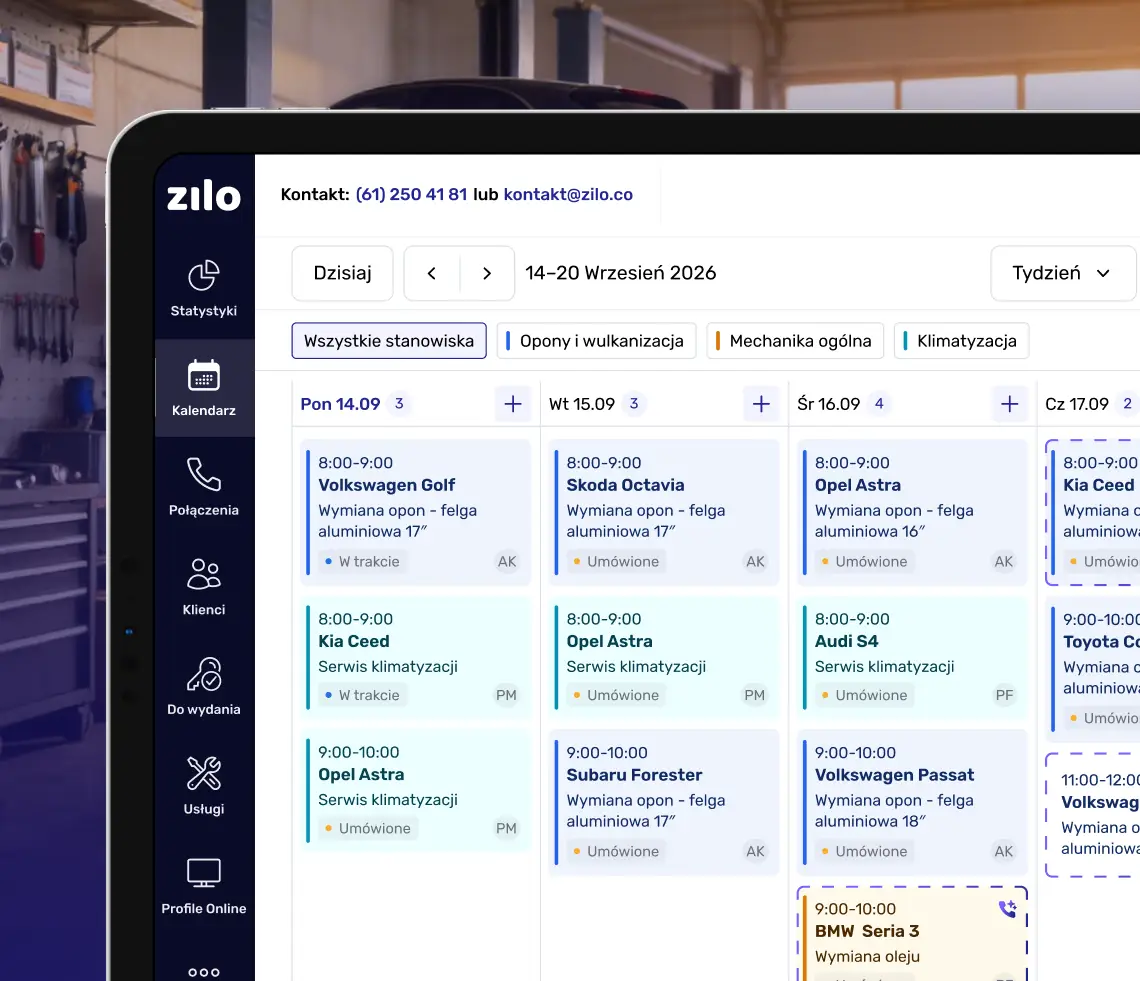Filter by Opony i wulkanizacja
The height and width of the screenshot is (981, 1140).
pos(596,341)
